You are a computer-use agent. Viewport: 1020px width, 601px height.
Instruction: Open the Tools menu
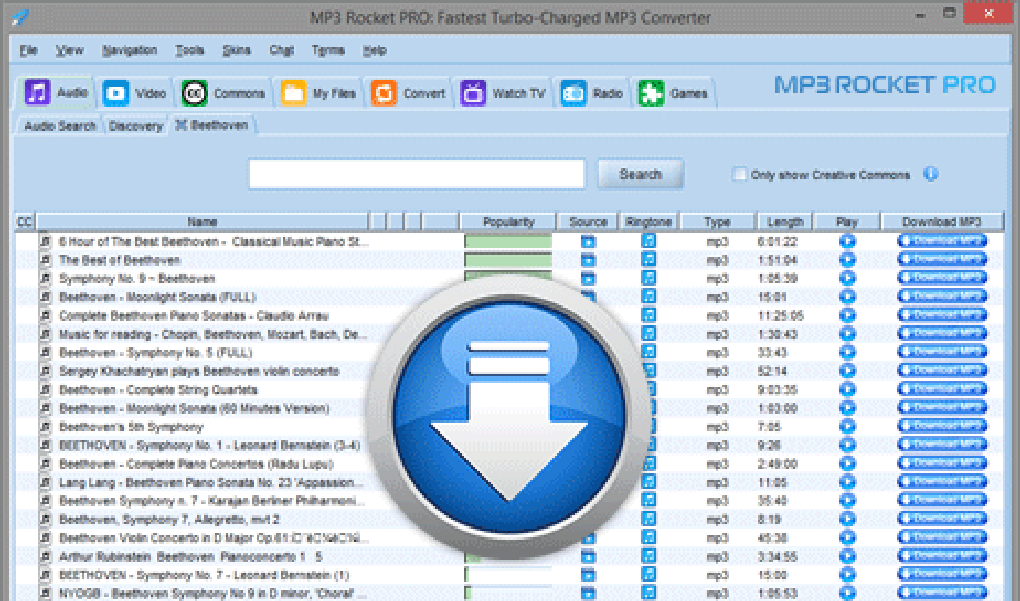pyautogui.click(x=189, y=50)
